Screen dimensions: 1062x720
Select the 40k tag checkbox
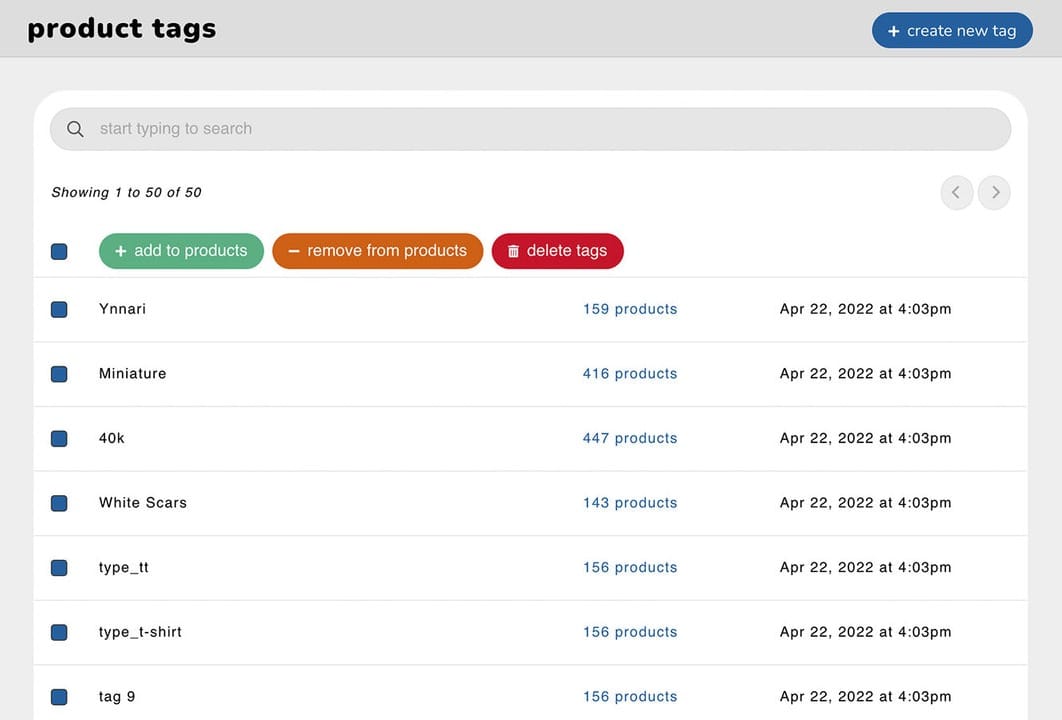pyautogui.click(x=58, y=438)
